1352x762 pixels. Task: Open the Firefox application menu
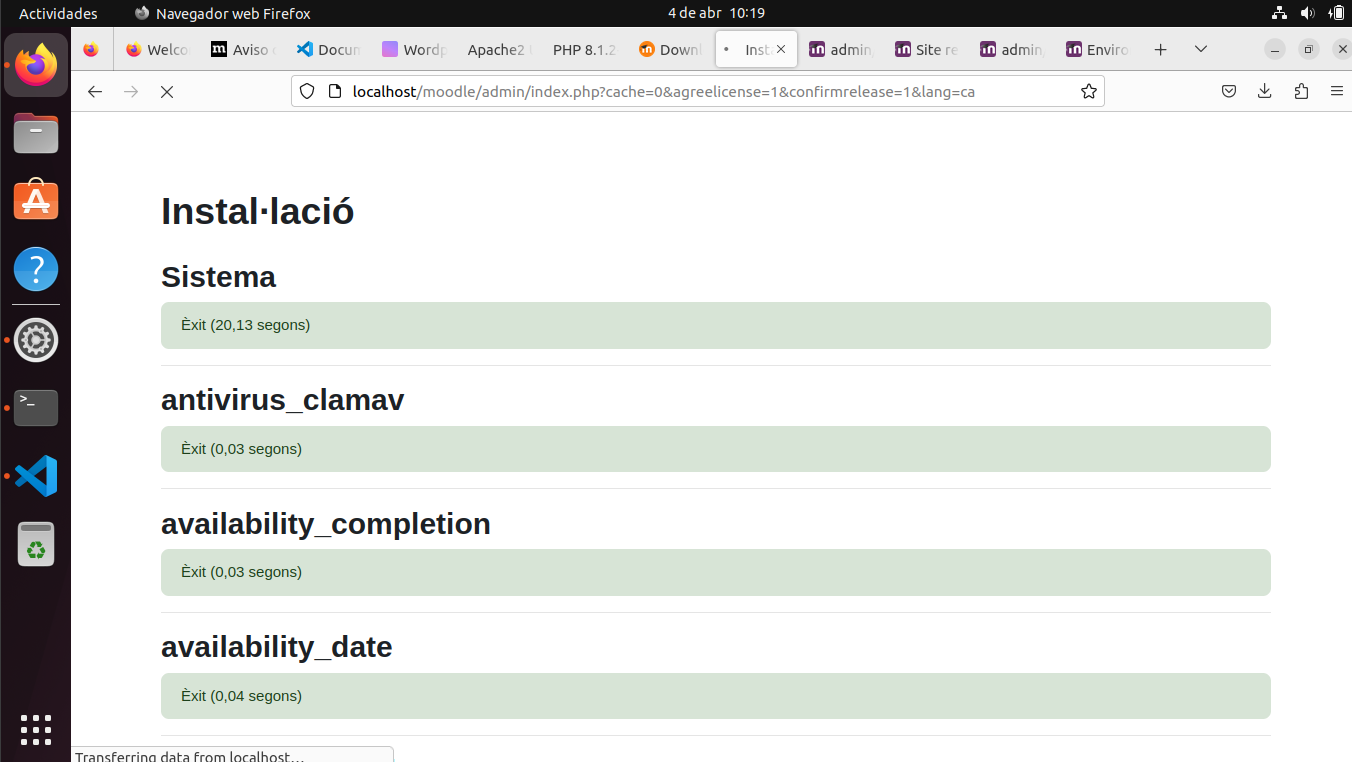tap(1337, 90)
